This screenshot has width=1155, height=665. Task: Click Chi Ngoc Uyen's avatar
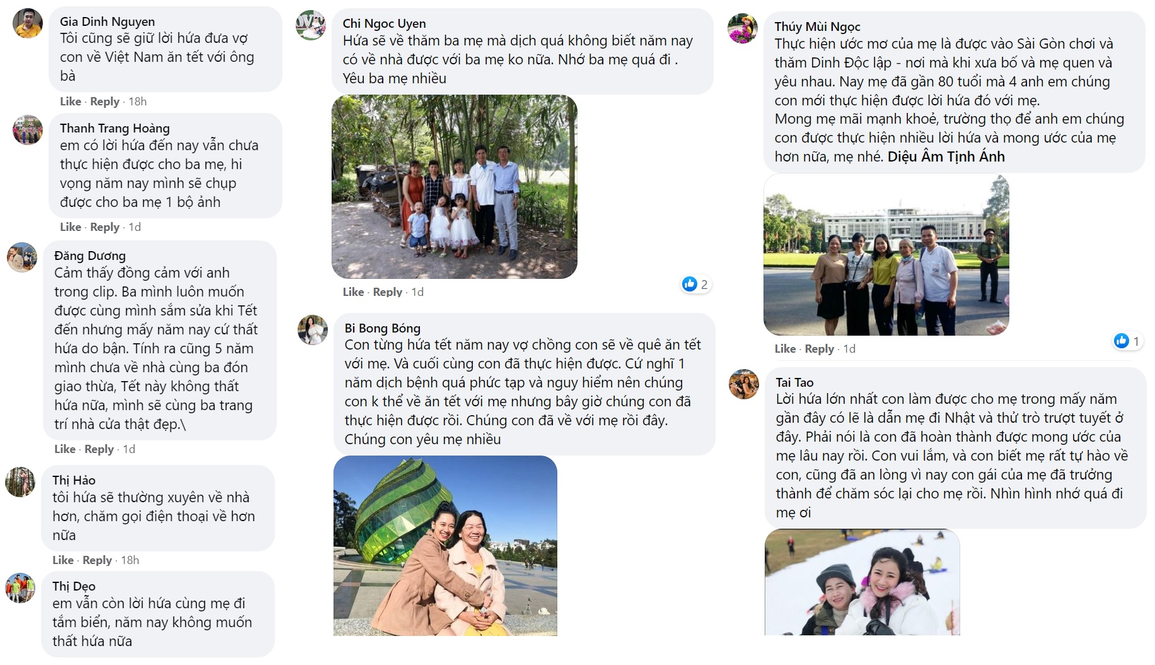pyautogui.click(x=310, y=25)
